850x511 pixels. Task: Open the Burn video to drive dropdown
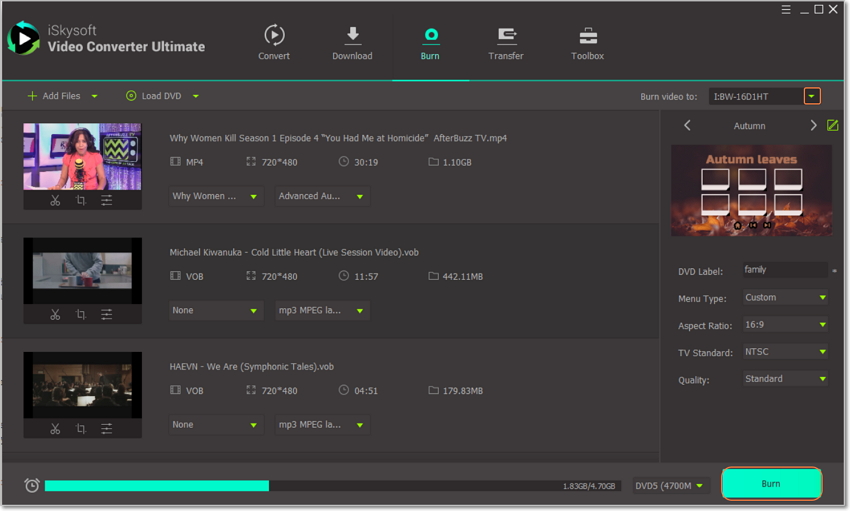click(812, 96)
